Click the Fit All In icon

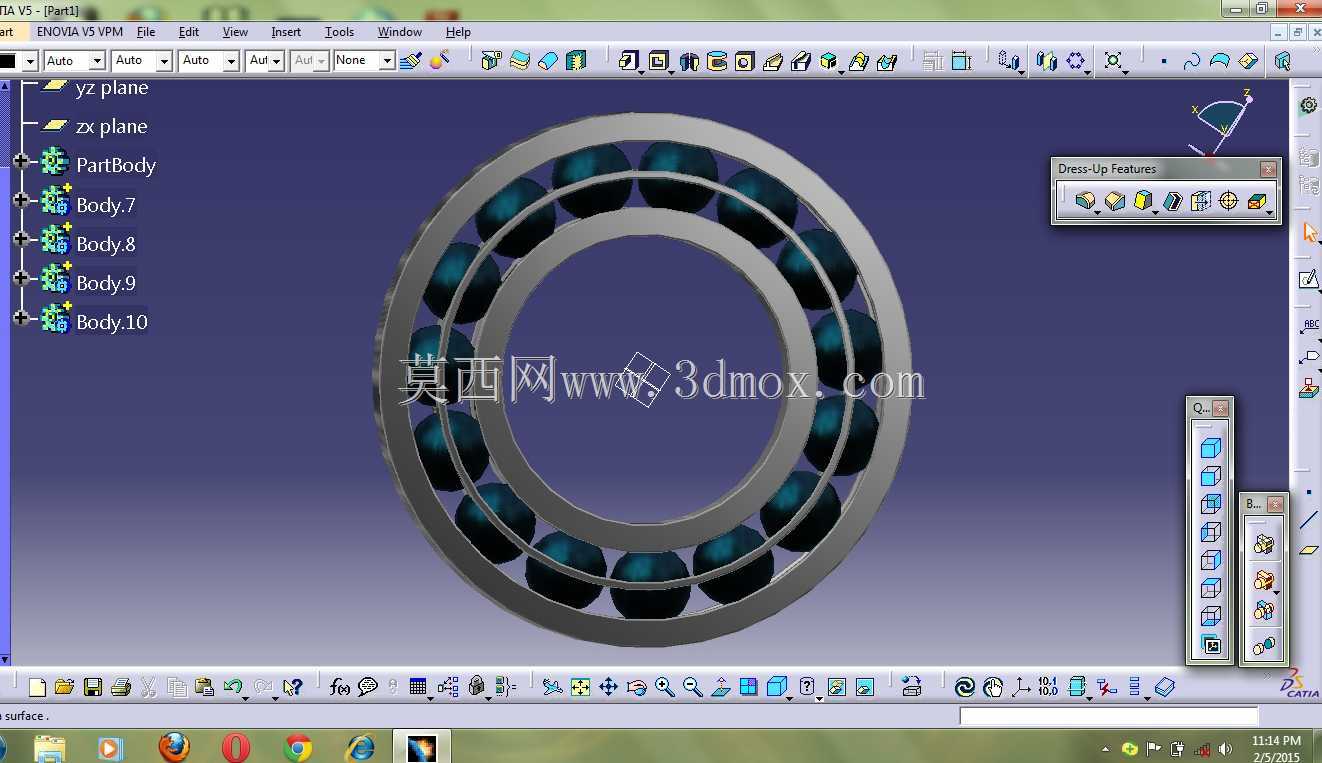pyautogui.click(x=580, y=687)
